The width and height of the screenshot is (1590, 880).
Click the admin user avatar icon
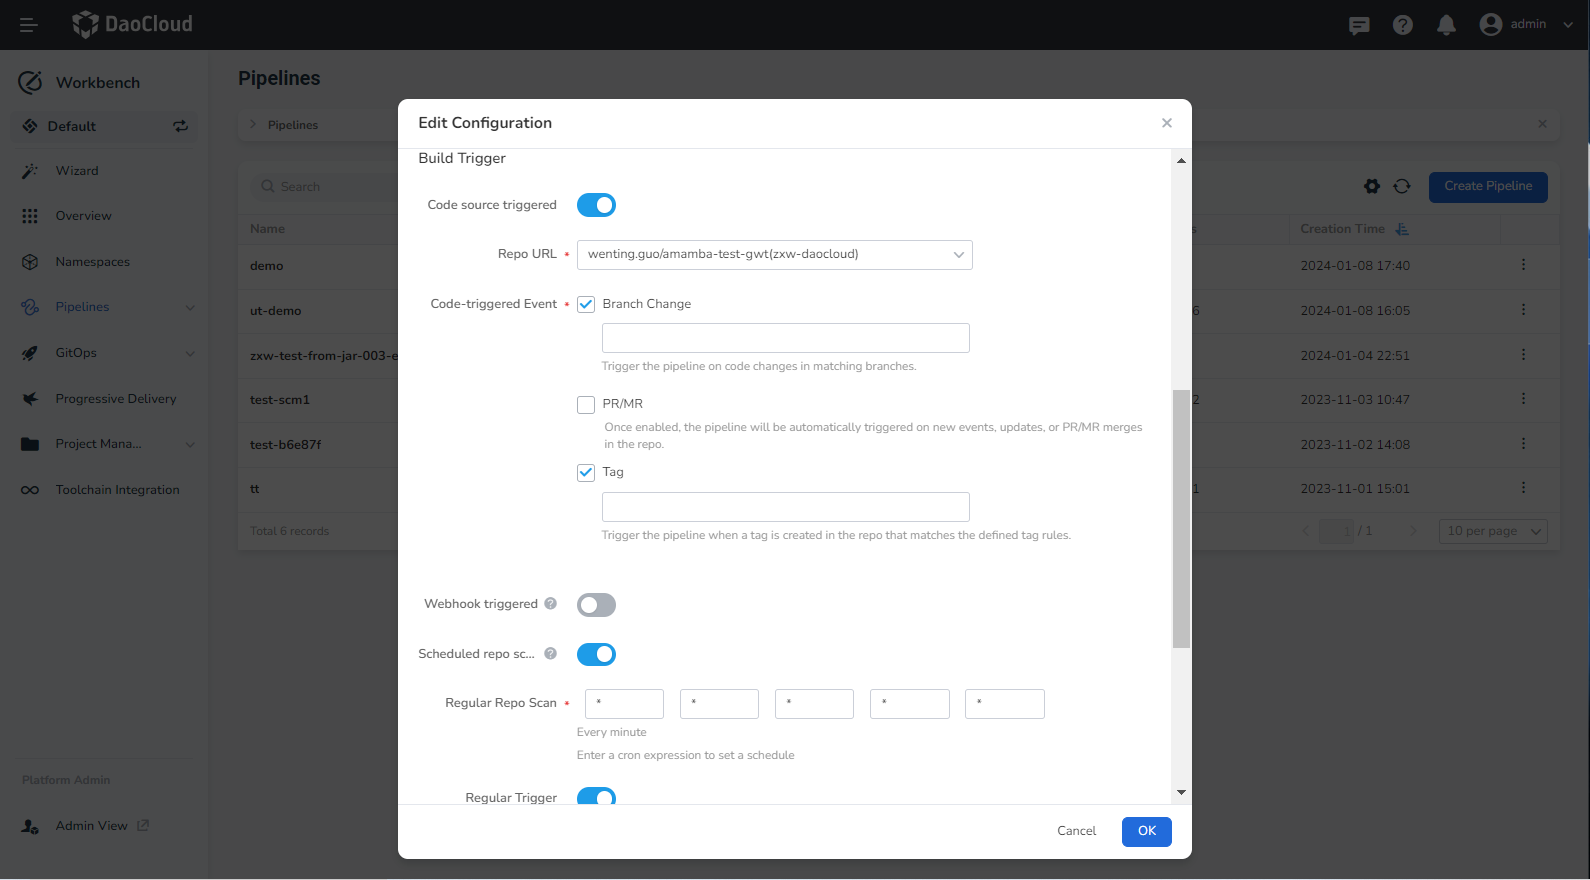coord(1490,25)
